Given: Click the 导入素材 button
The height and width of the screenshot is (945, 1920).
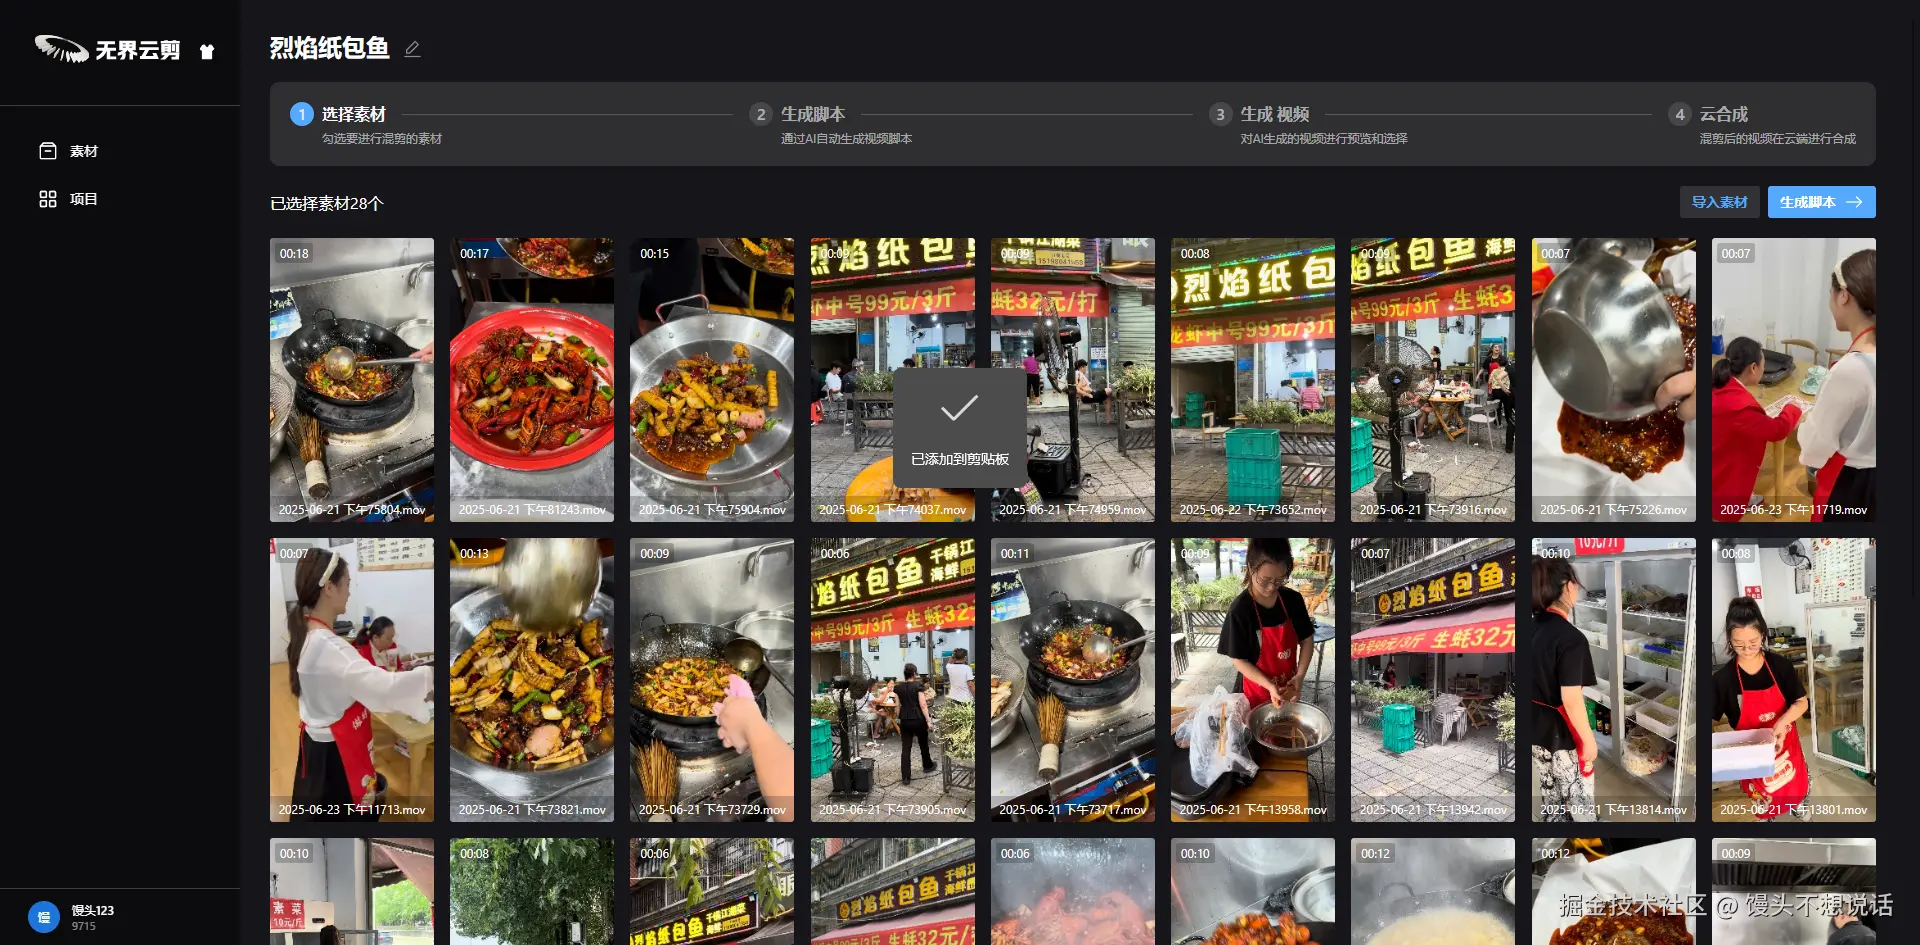Looking at the screenshot, I should click(x=1720, y=202).
